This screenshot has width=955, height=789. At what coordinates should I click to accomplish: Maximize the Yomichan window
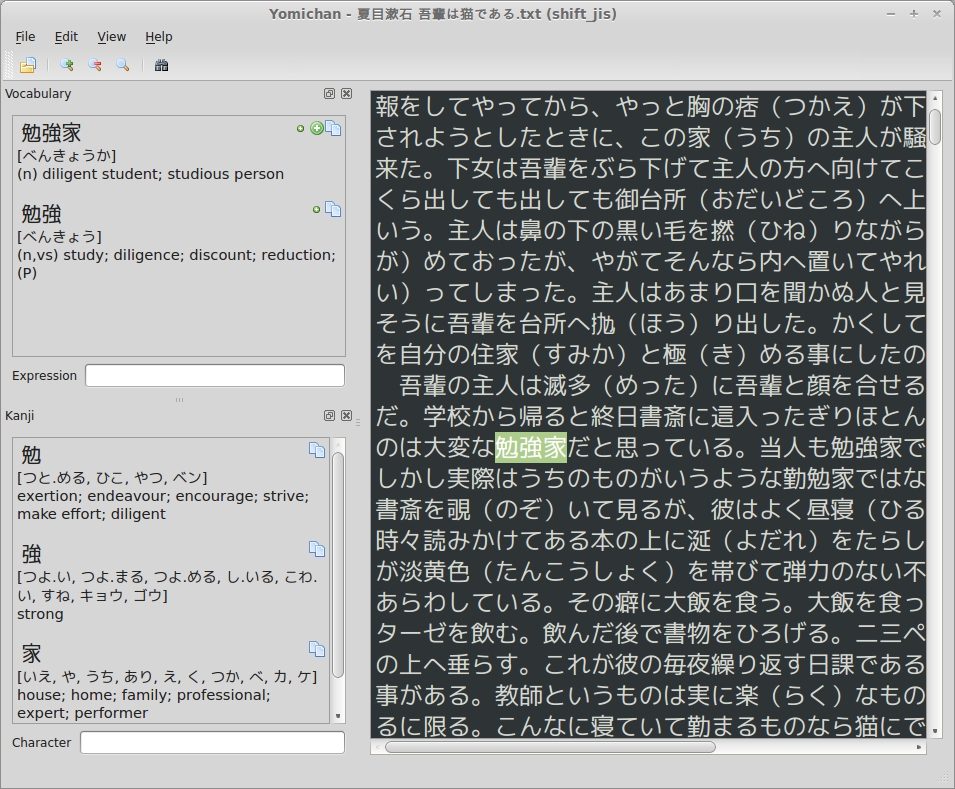pos(914,14)
